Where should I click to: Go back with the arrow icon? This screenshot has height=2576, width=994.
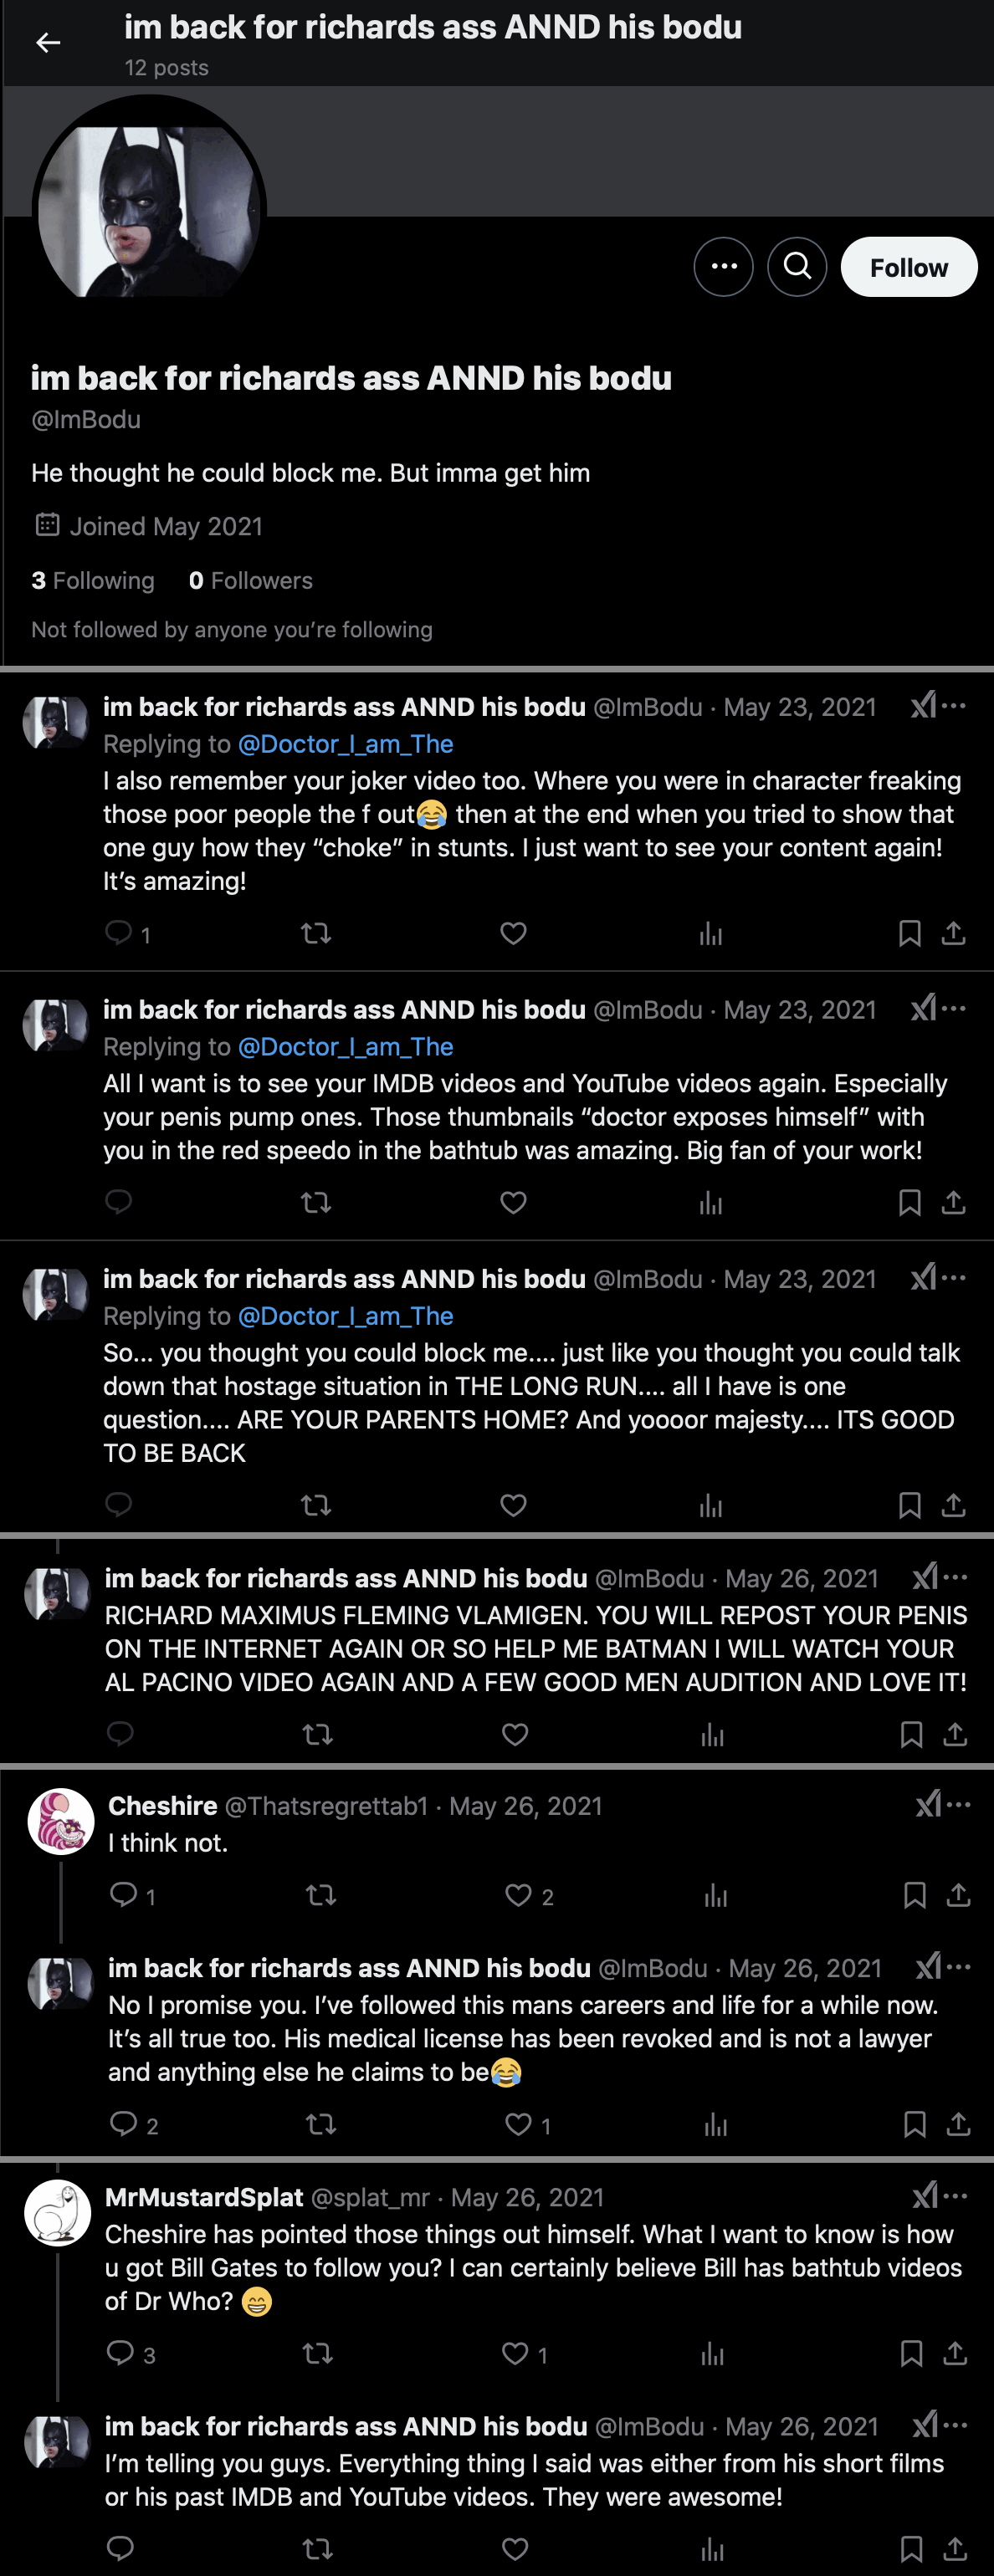point(48,42)
